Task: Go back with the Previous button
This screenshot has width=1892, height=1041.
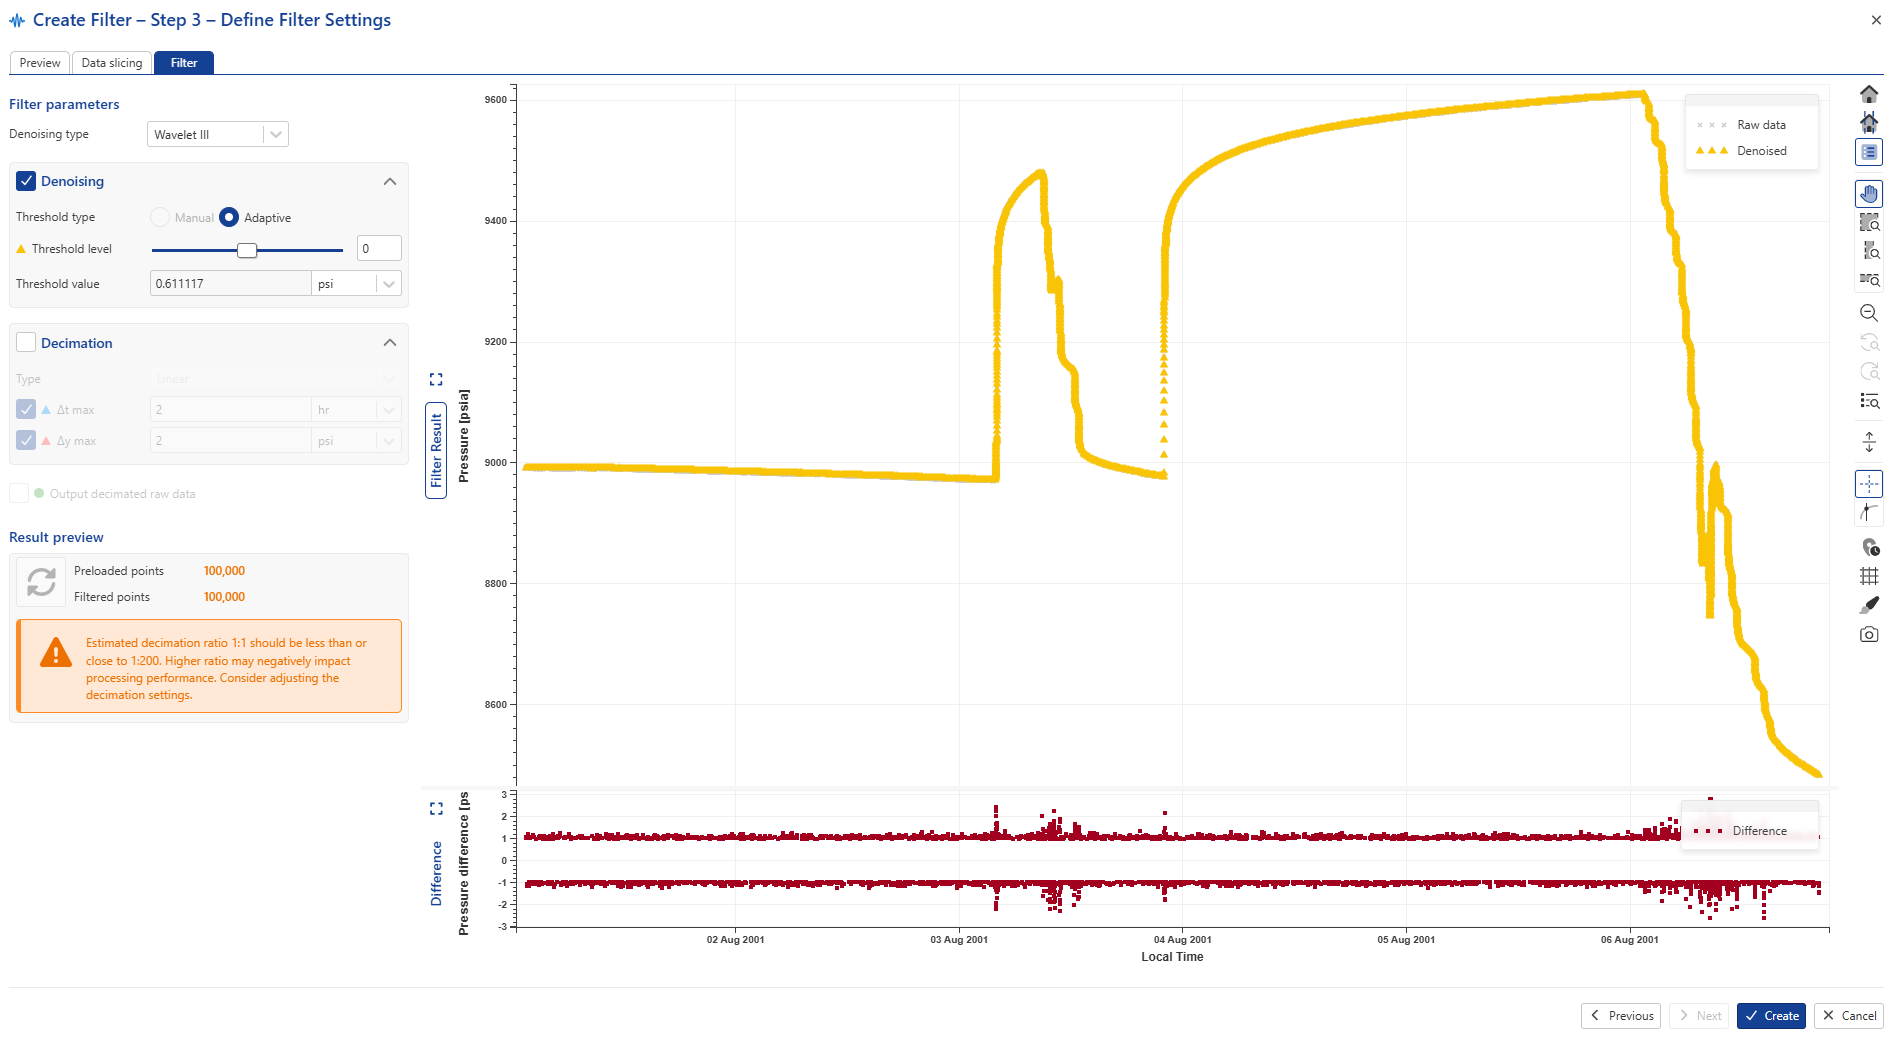Action: [1620, 1016]
